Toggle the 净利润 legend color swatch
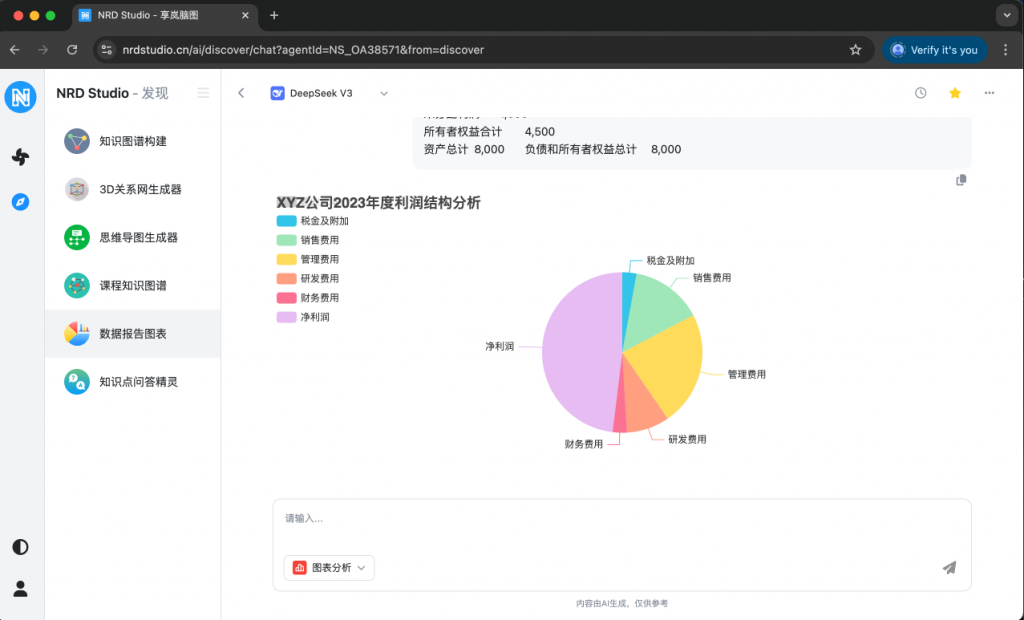The image size is (1024, 620). coord(286,317)
